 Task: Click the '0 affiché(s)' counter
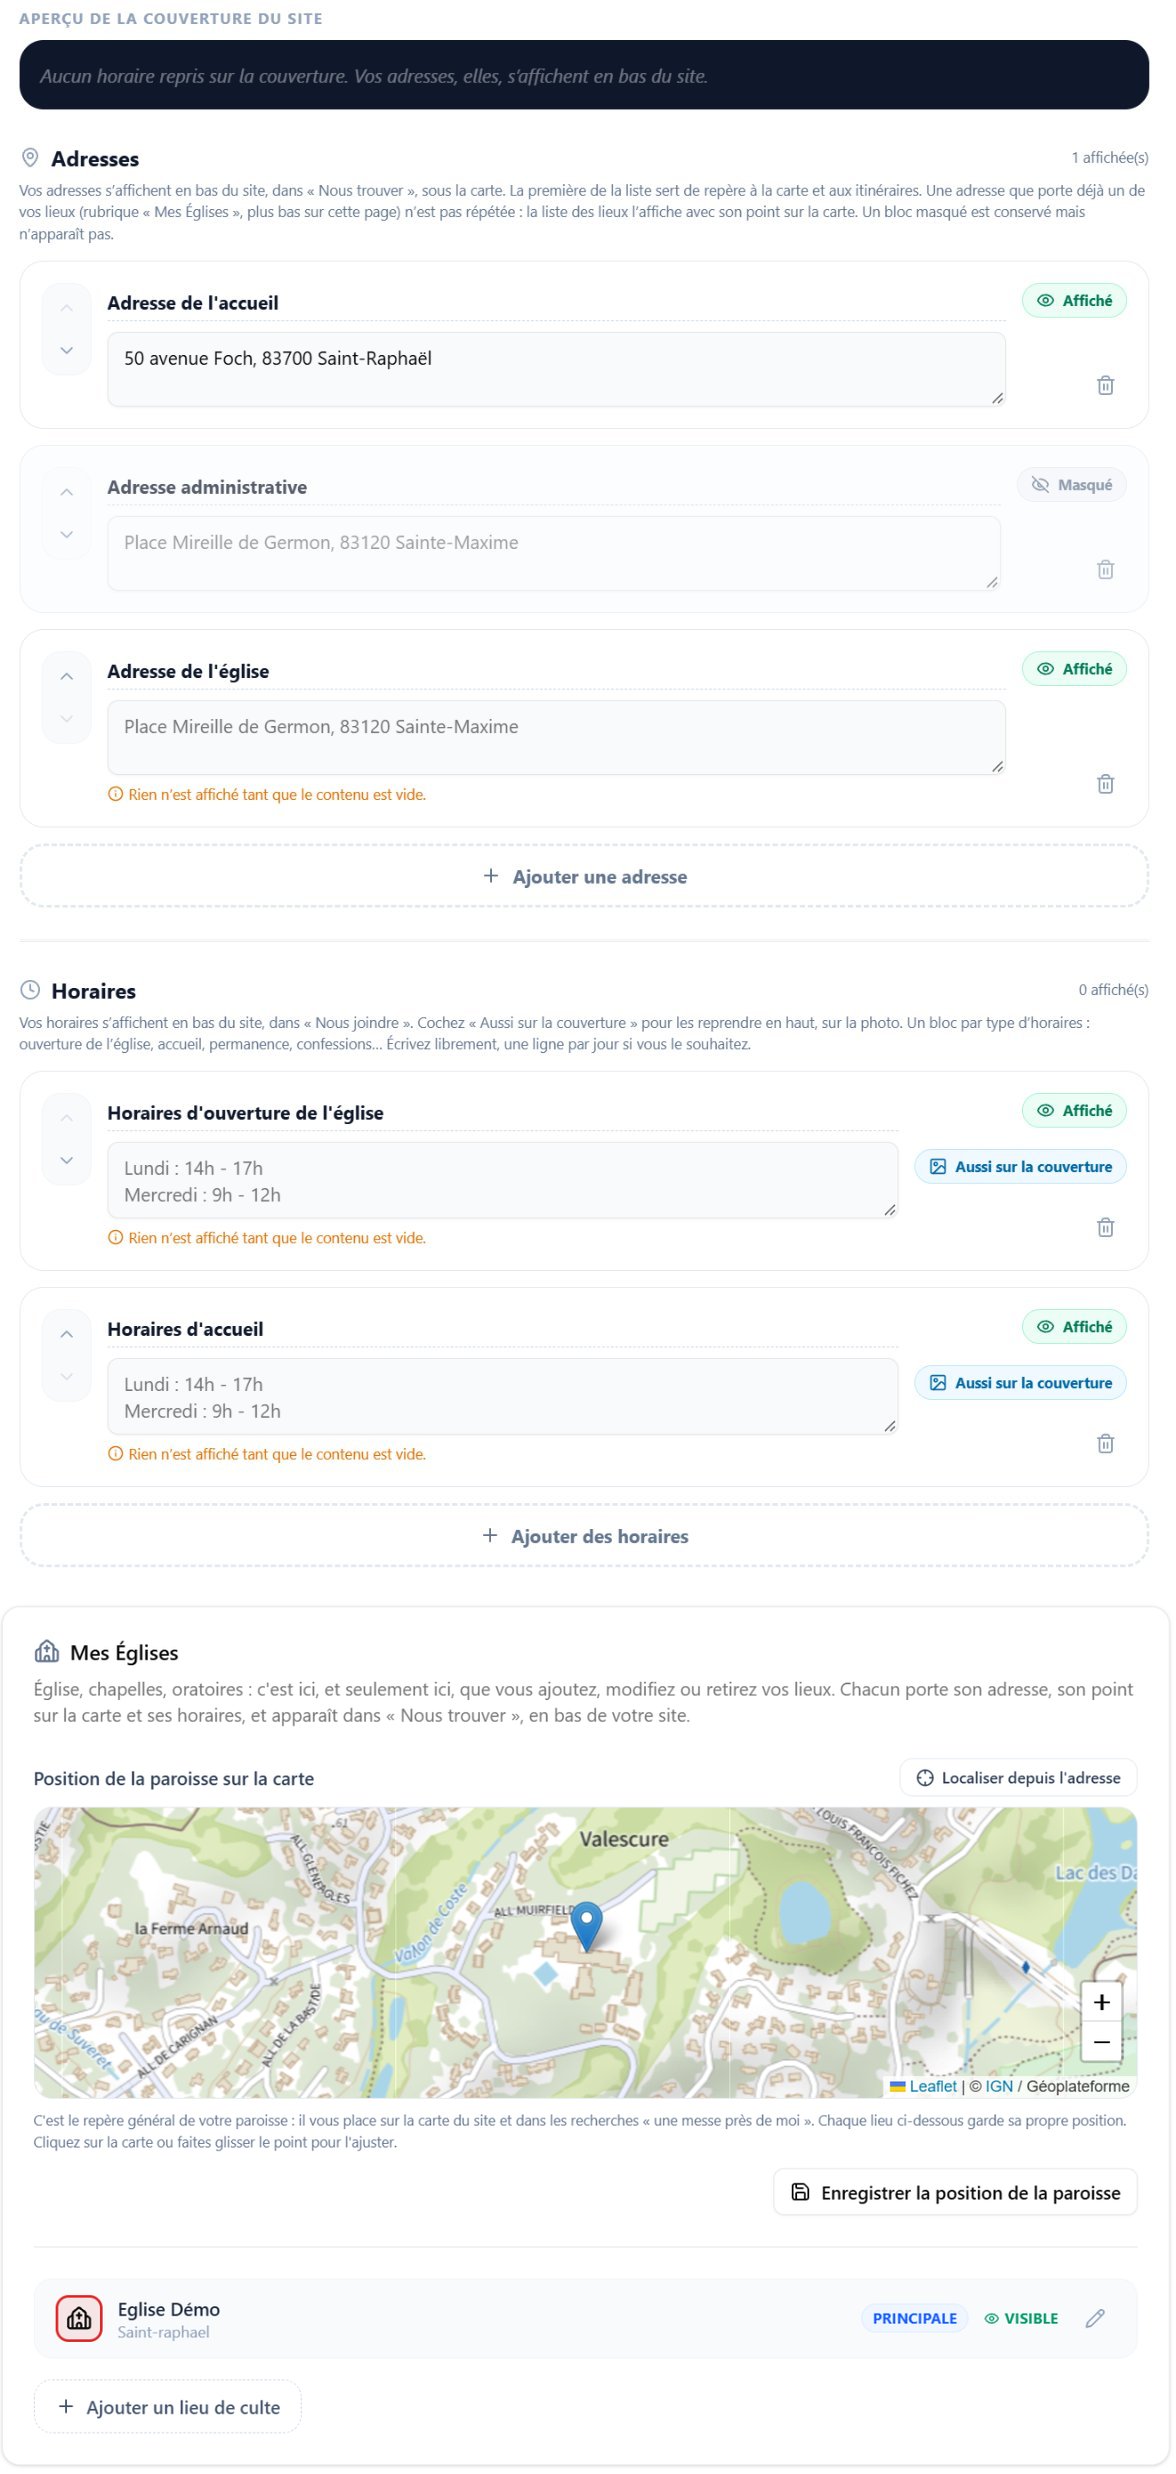pyautogui.click(x=1115, y=991)
